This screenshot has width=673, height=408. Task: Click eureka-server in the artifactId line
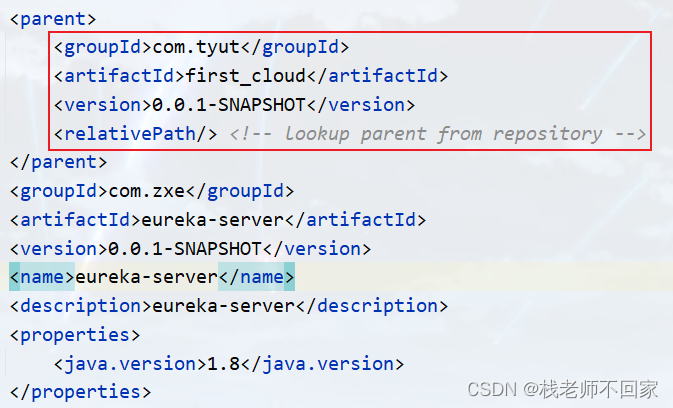tap(212, 220)
